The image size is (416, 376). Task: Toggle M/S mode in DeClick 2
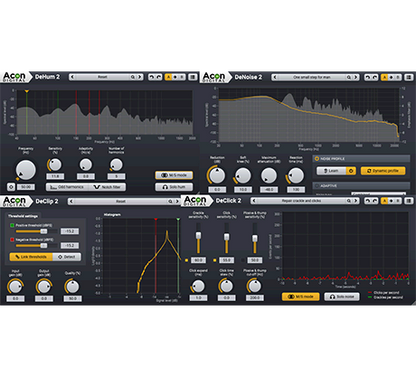300,297
